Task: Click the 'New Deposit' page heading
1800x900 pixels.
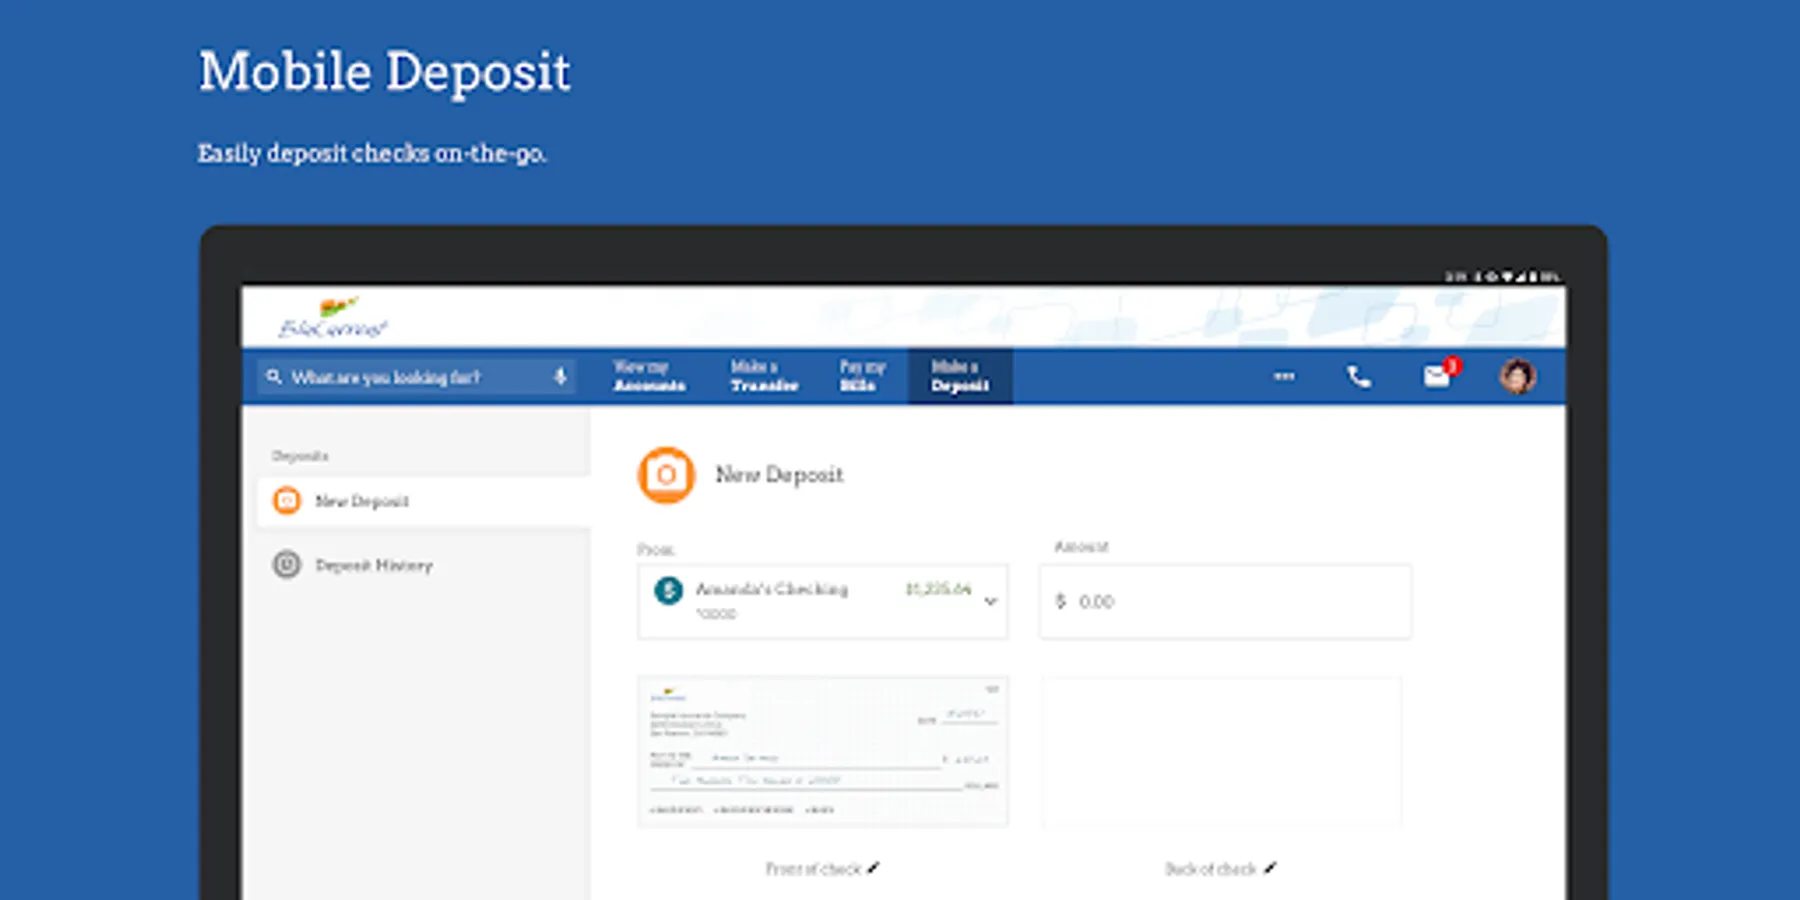Action: pyautogui.click(x=779, y=475)
